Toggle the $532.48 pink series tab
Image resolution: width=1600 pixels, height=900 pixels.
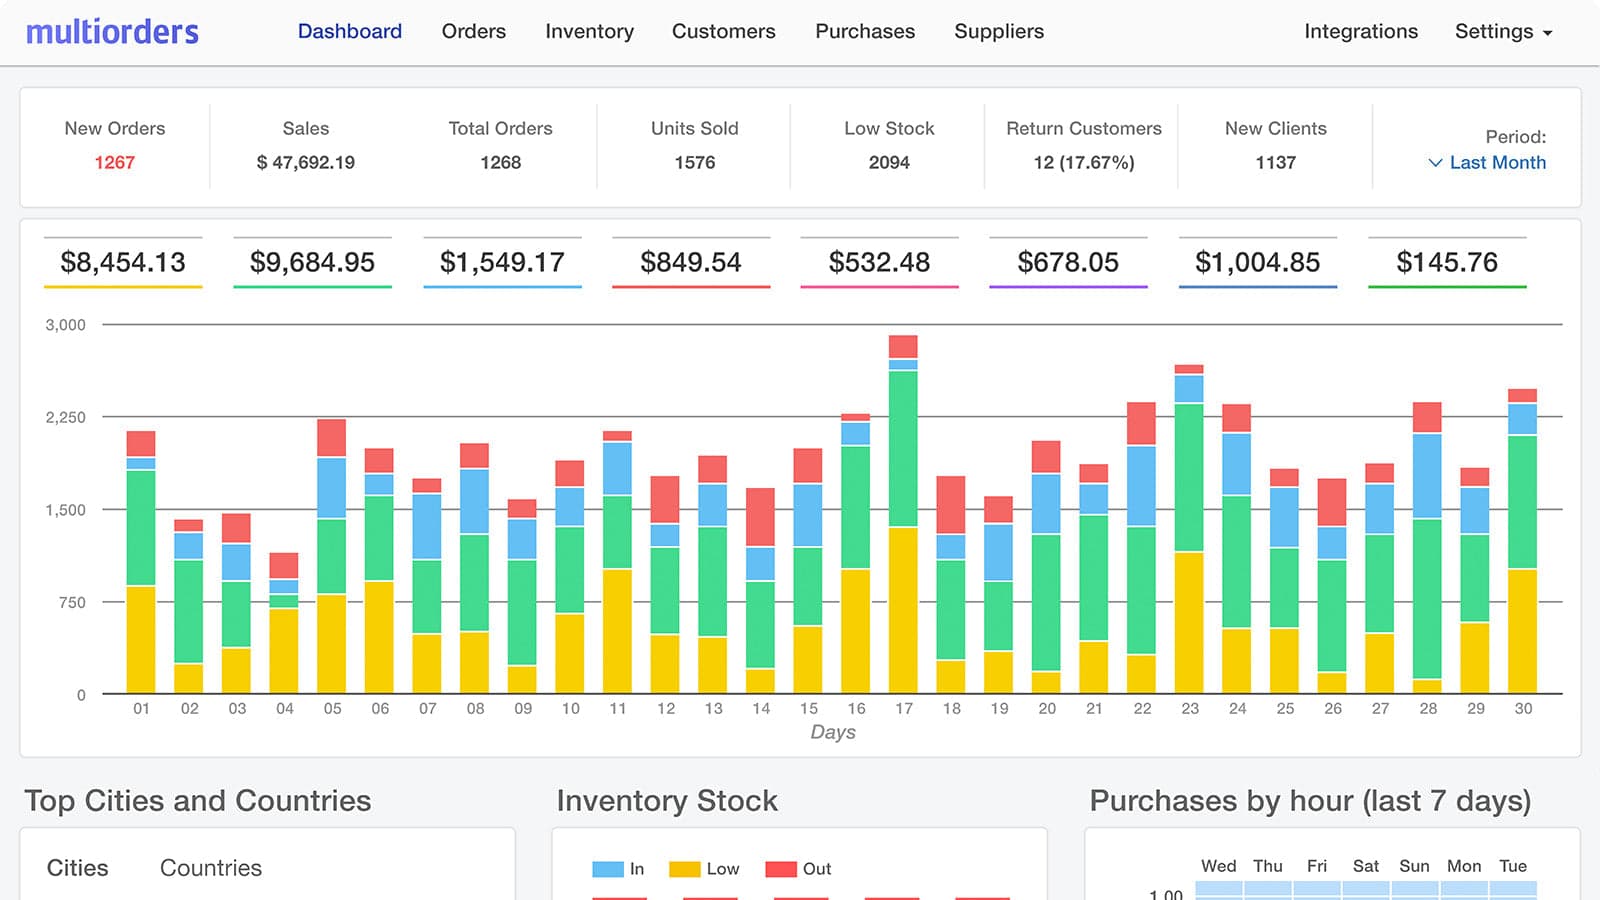pyautogui.click(x=879, y=262)
